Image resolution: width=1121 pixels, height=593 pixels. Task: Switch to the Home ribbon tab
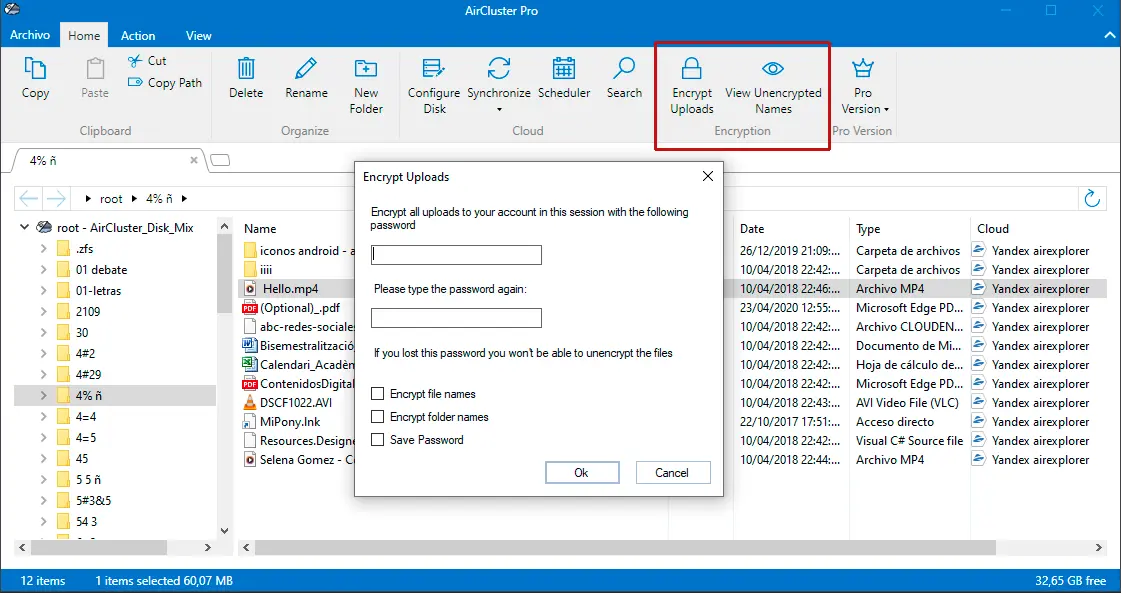(84, 35)
